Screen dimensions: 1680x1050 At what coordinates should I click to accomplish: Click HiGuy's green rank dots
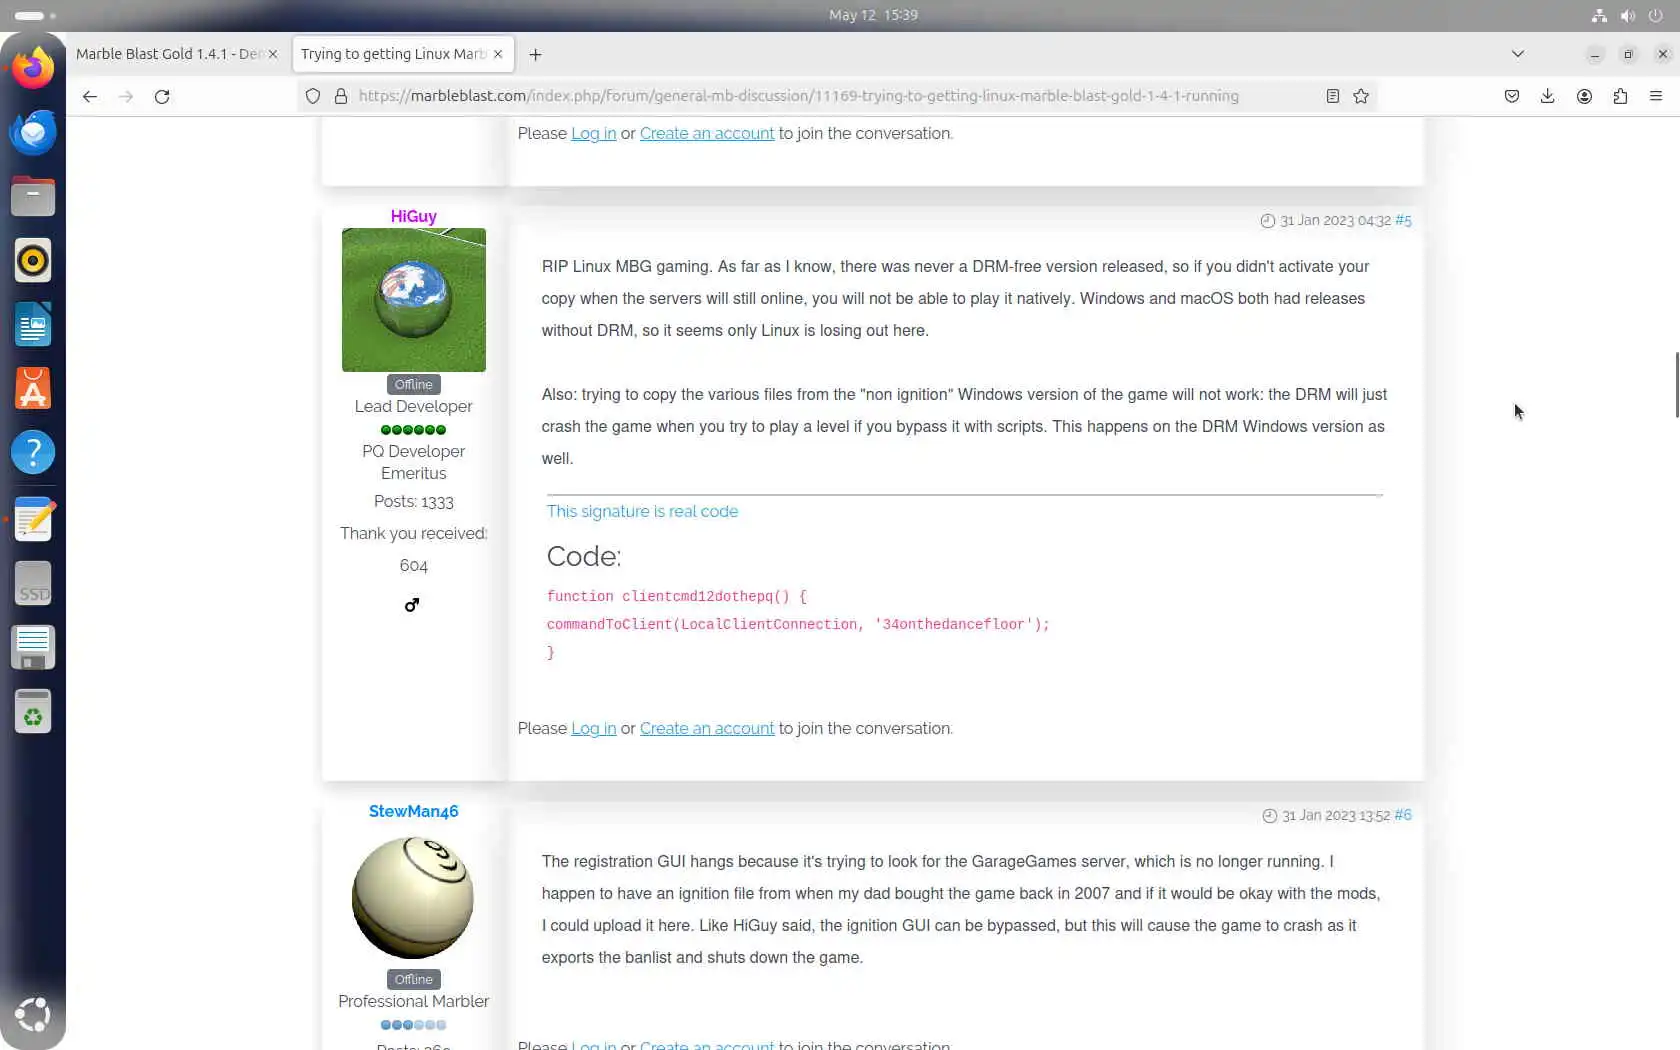(414, 430)
